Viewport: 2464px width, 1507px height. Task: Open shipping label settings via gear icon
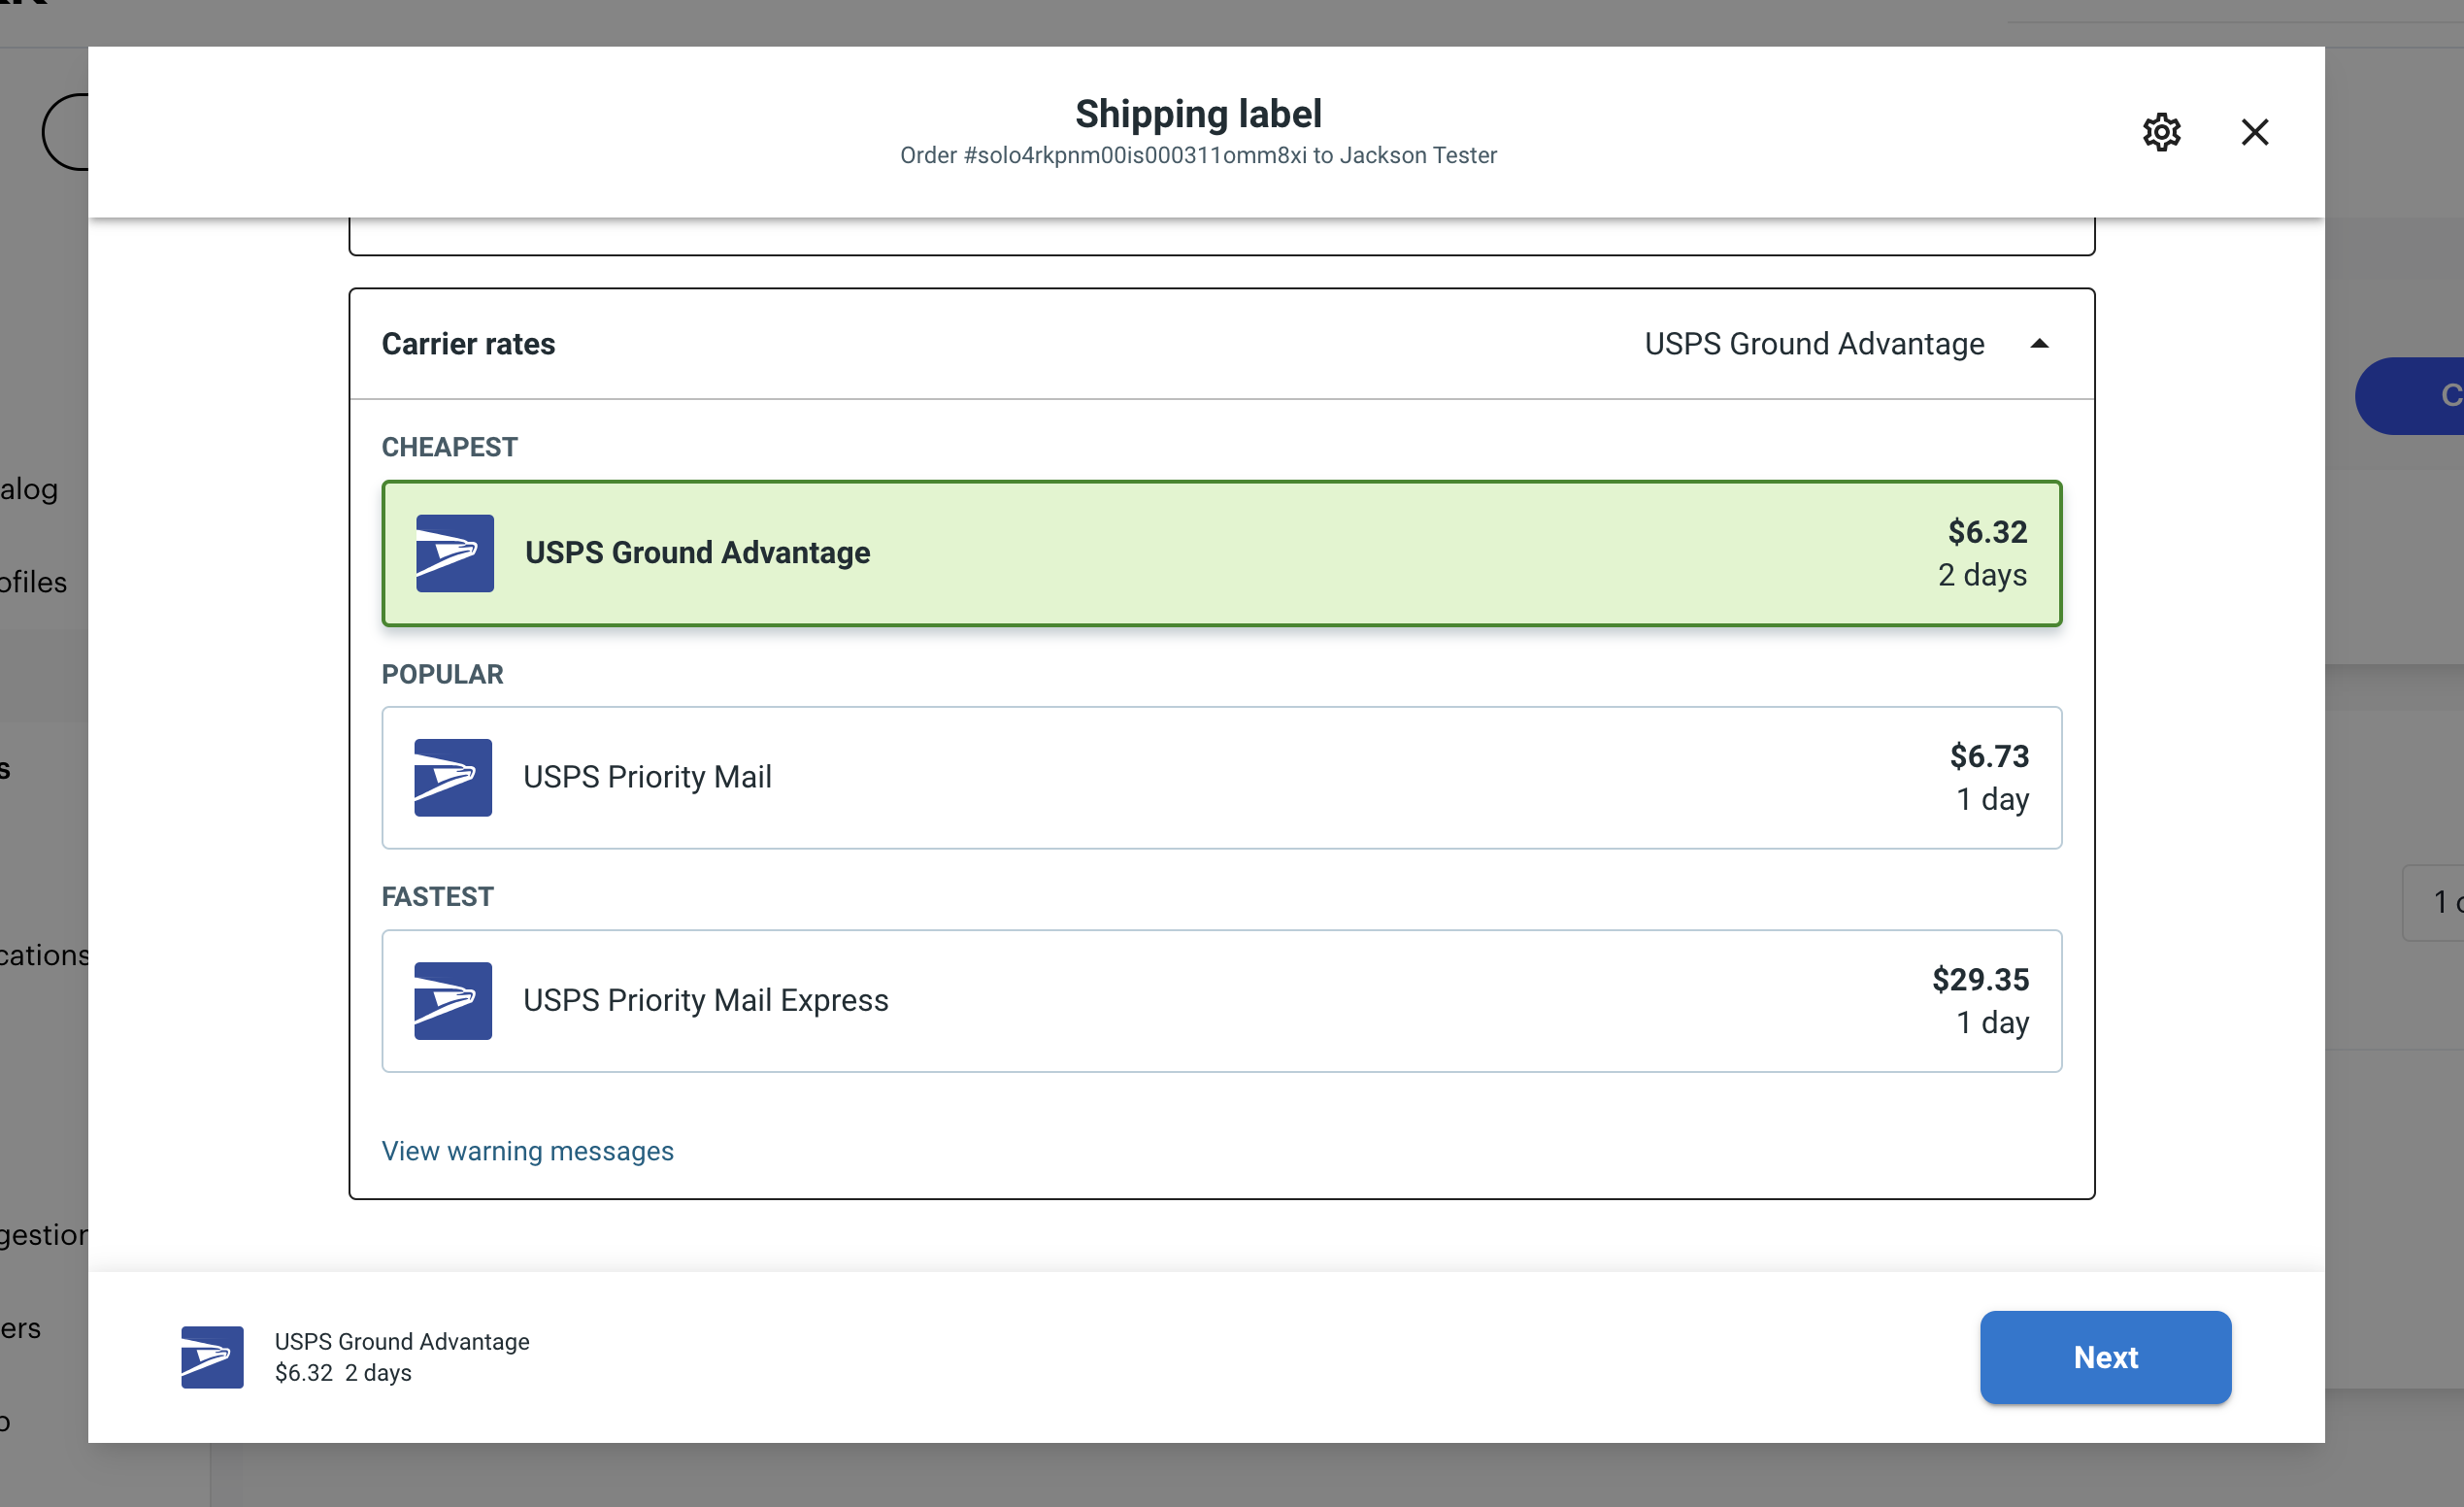point(2162,132)
